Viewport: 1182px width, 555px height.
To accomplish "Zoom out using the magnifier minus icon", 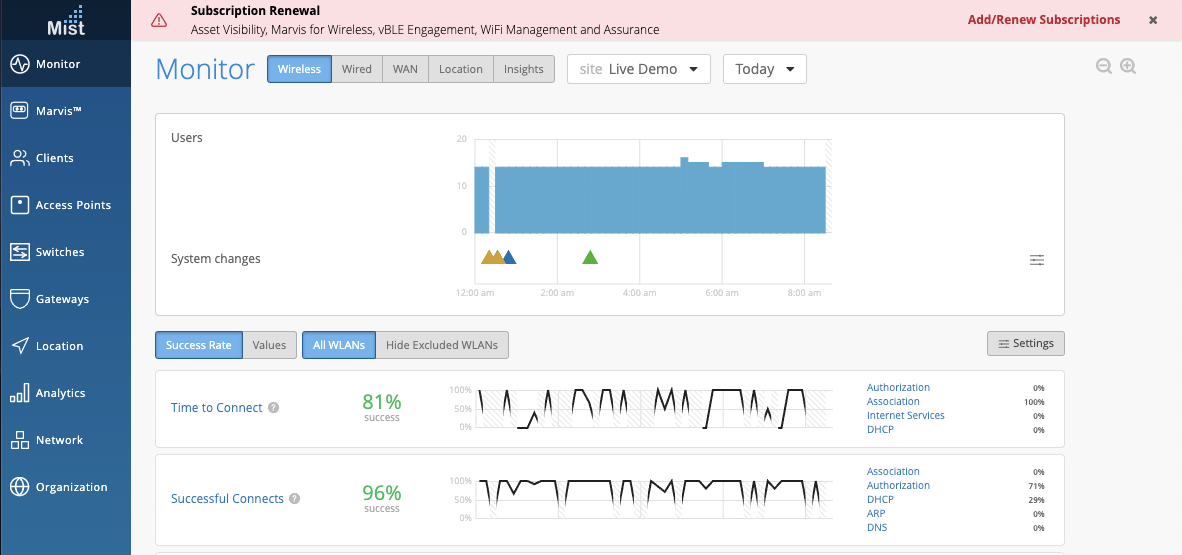I will (x=1104, y=67).
